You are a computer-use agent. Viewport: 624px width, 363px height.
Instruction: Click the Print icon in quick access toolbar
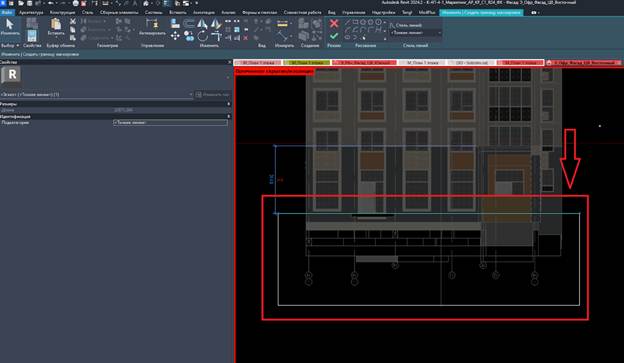76,3
